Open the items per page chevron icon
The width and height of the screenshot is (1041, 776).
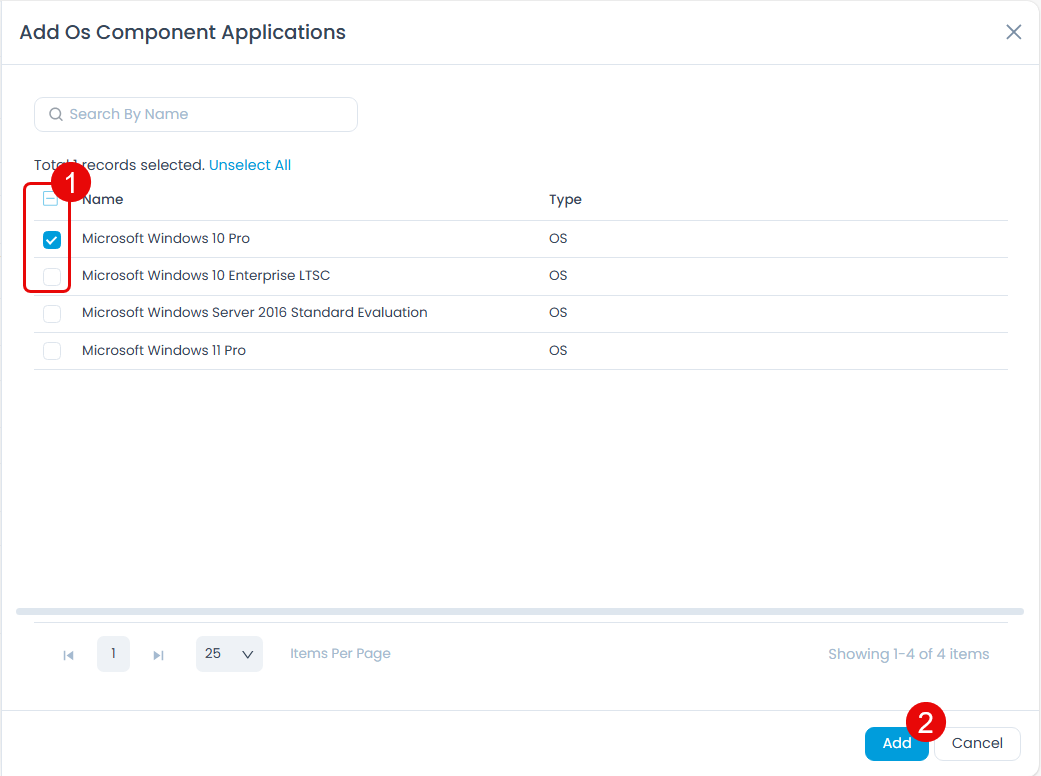[247, 654]
